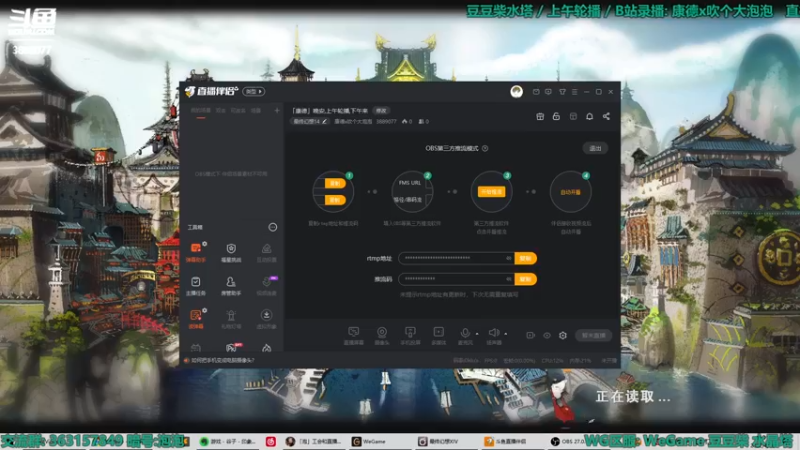The width and height of the screenshot is (800, 450).
Task: Add 多媒体 media source
Action: tap(438, 335)
